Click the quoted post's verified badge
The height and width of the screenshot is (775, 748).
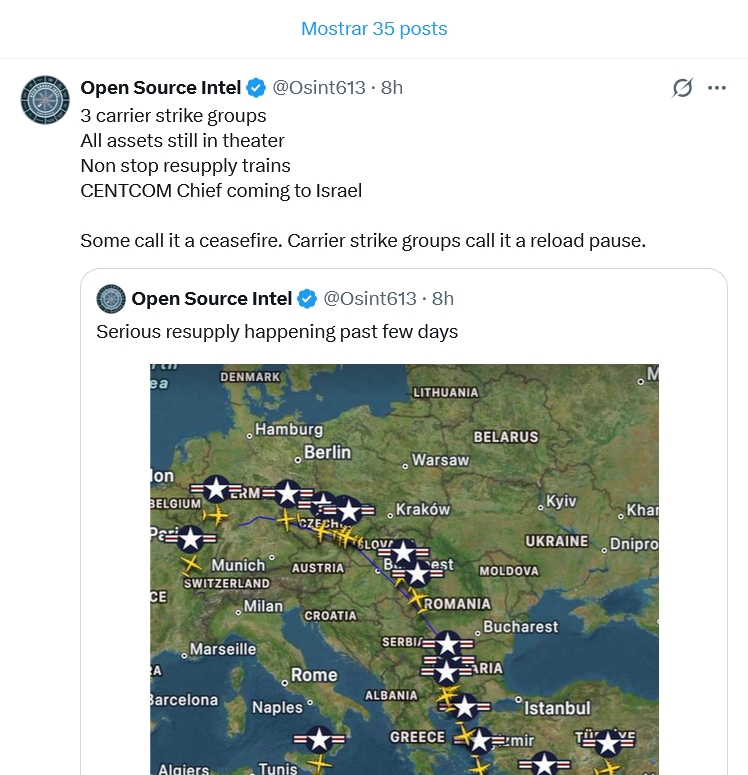(307, 298)
